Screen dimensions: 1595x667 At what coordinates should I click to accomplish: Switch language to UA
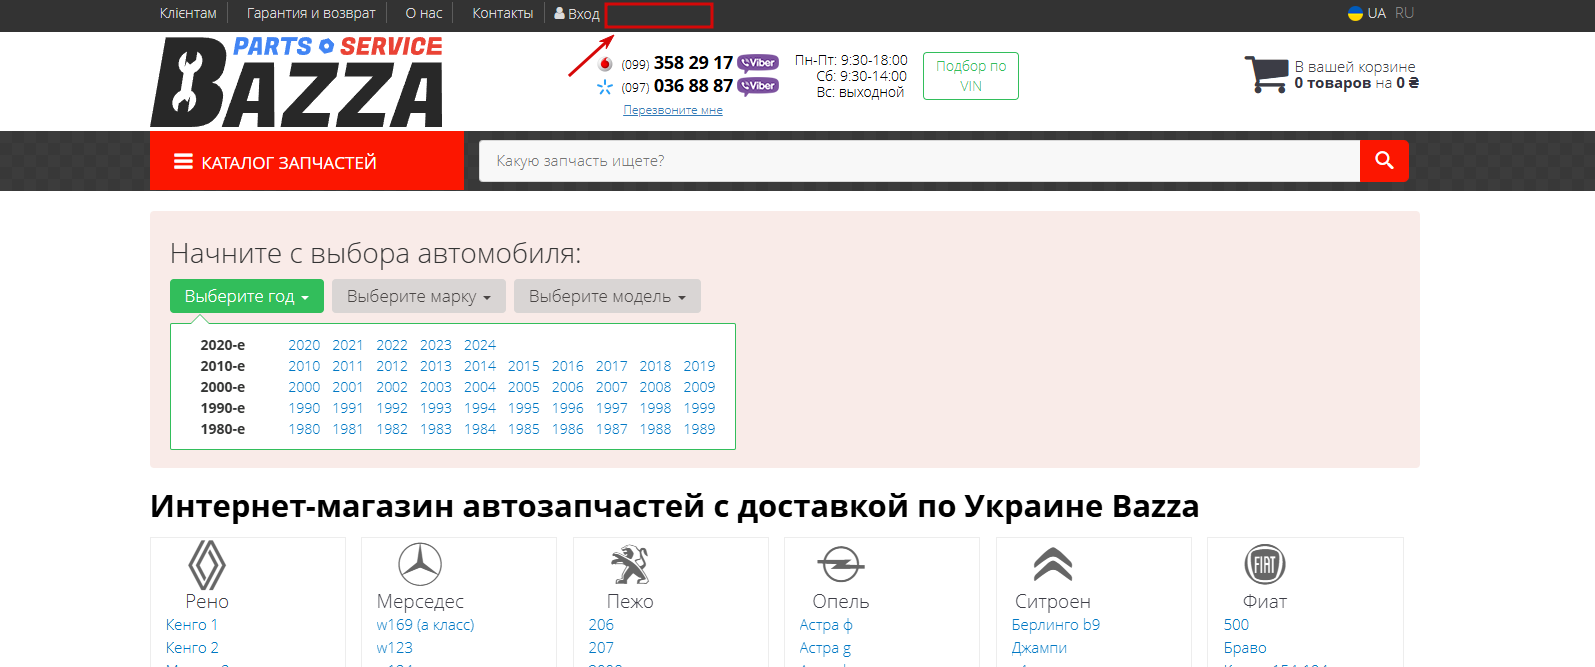pos(1377,13)
